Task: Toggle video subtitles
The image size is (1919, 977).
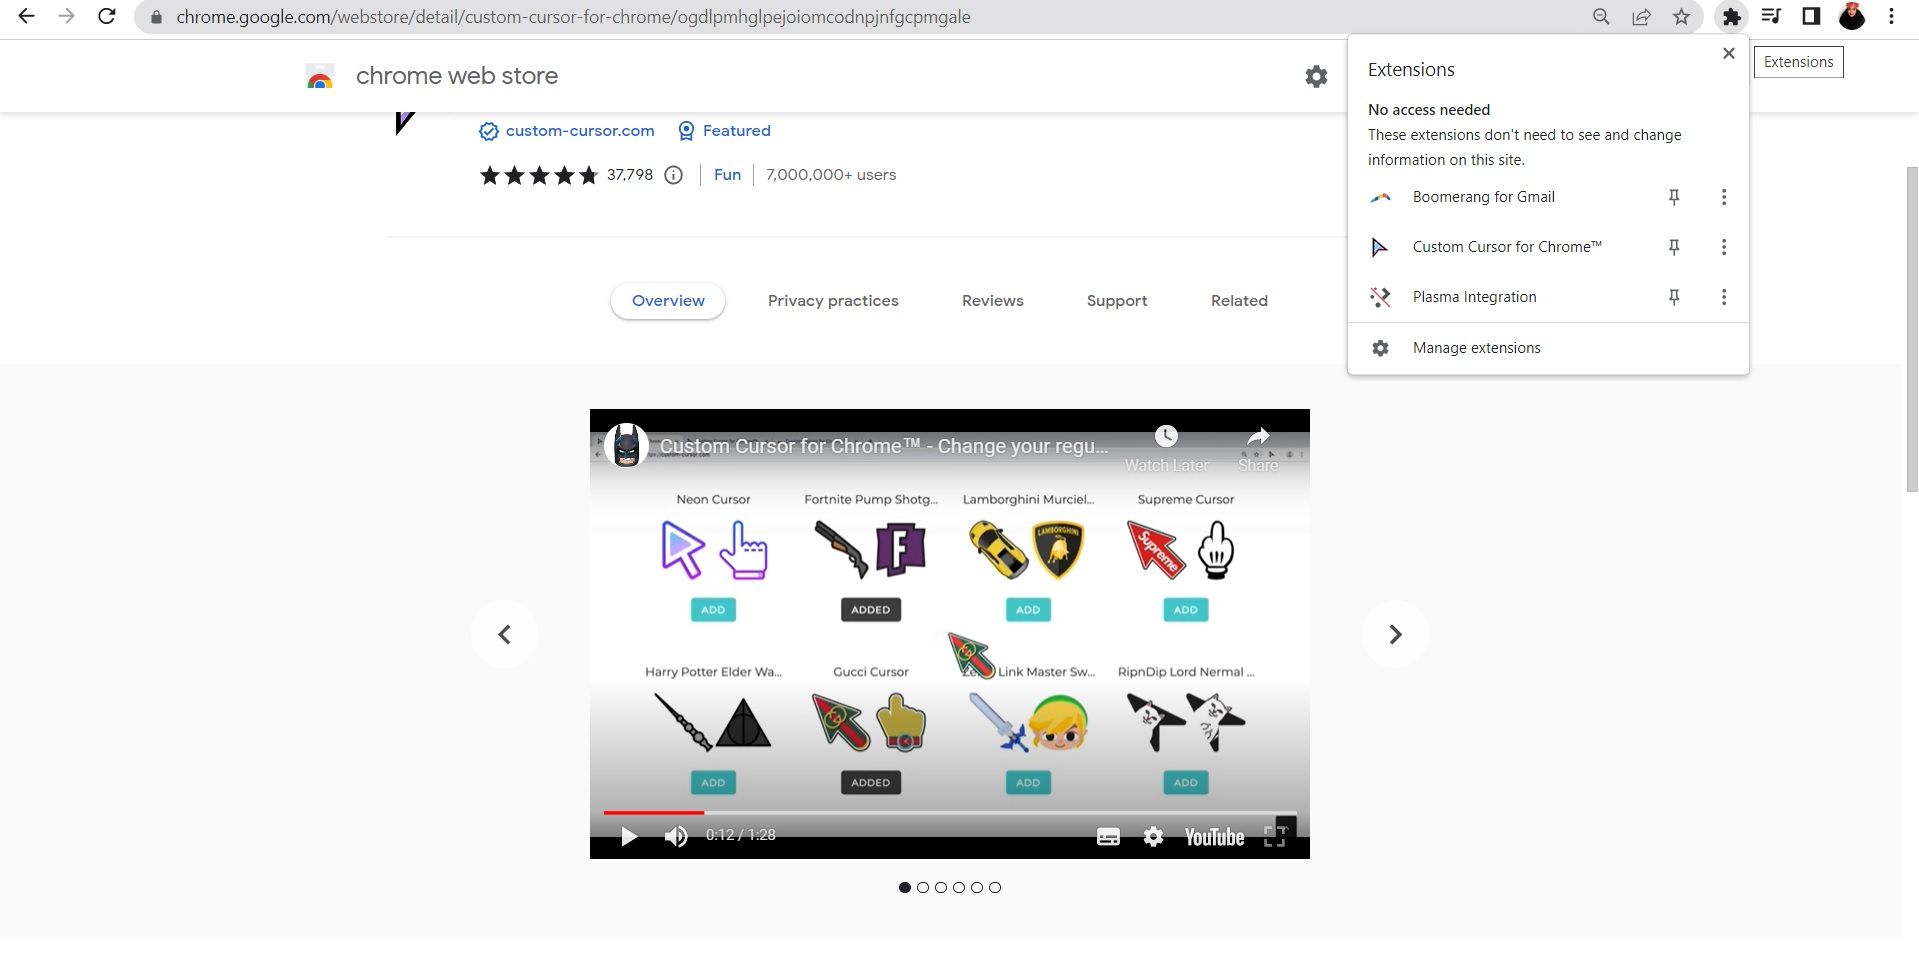Action: (1108, 837)
